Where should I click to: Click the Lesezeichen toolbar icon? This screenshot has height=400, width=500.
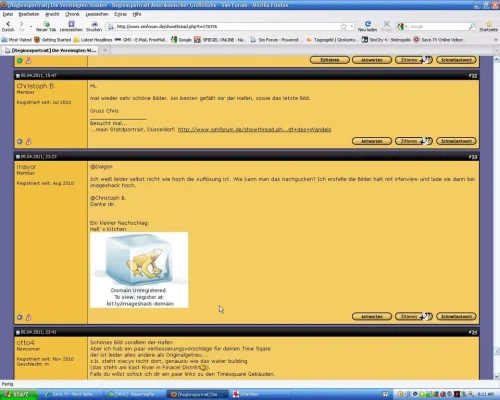pyautogui.click(x=71, y=26)
